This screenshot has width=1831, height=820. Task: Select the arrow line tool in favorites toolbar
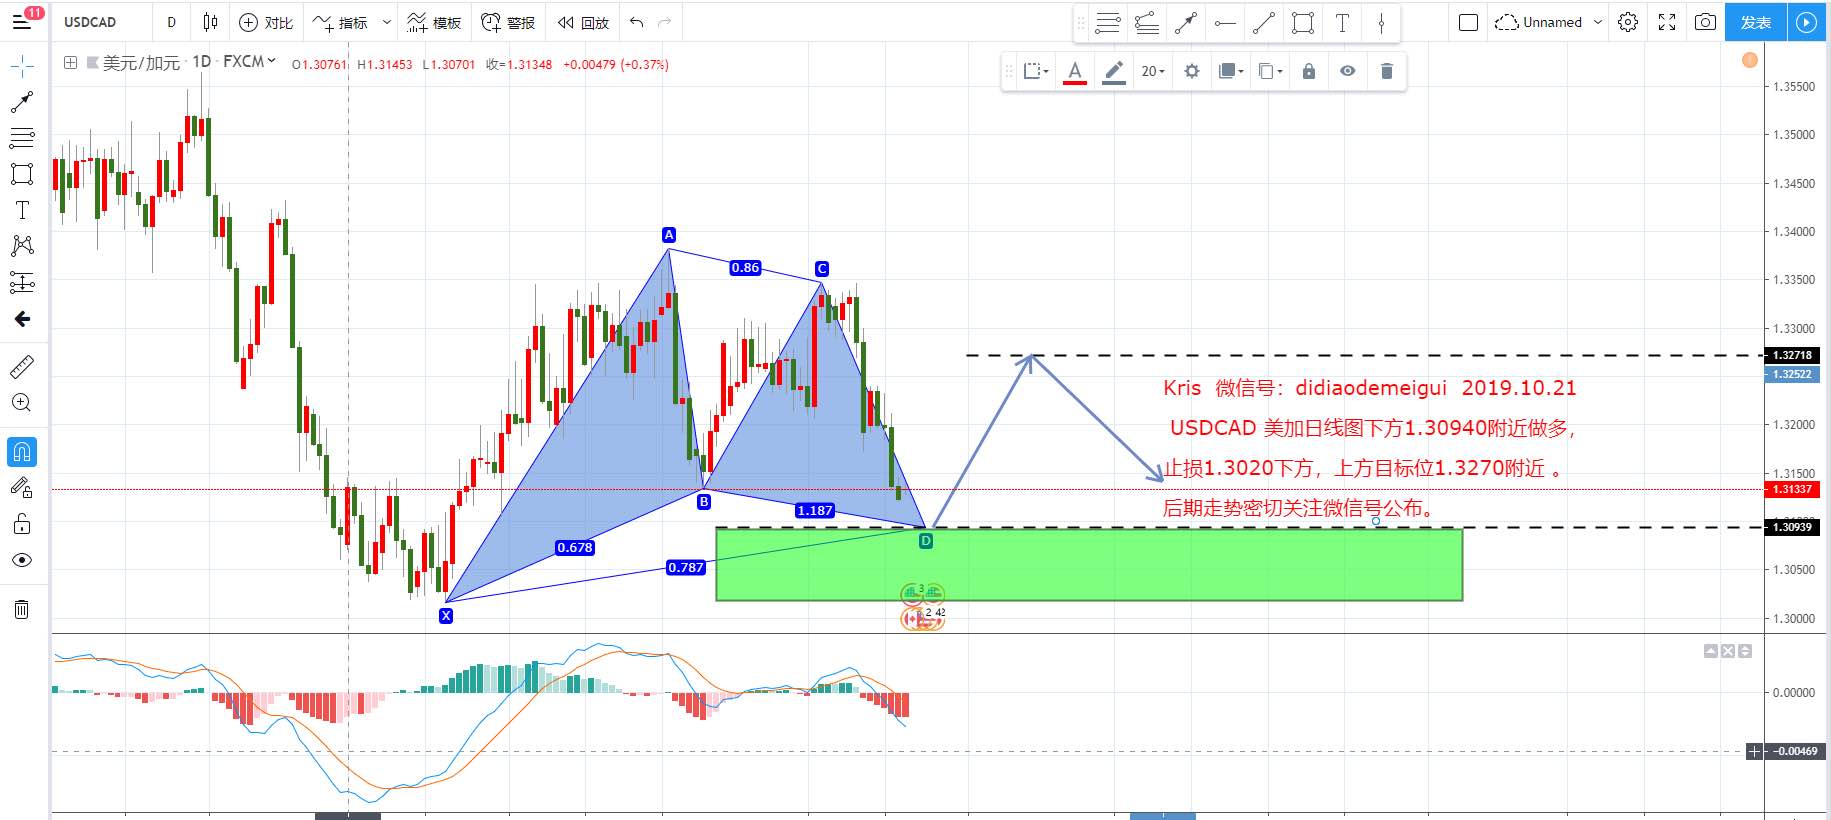[1186, 23]
